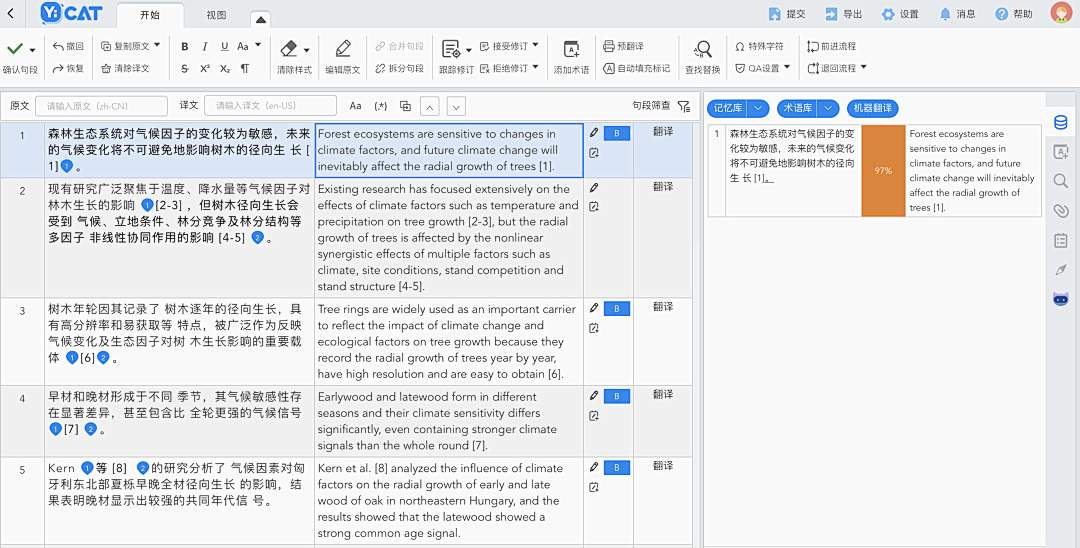Click pencil icon for segment 1
This screenshot has height=548, width=1080.
(594, 134)
